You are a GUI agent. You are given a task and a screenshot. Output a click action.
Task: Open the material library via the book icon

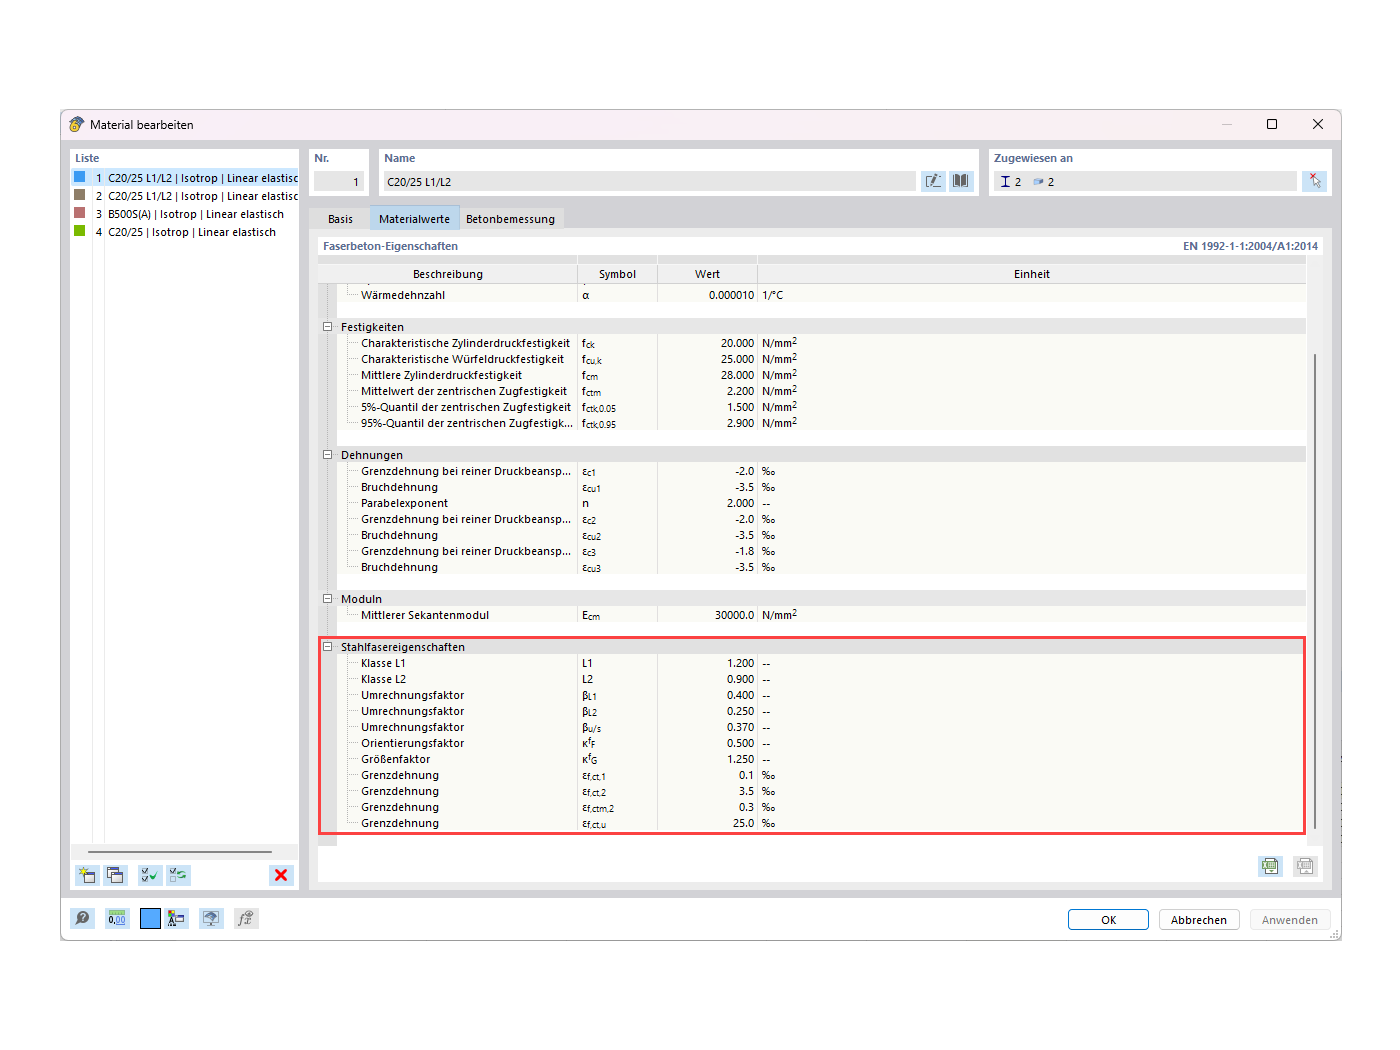tap(960, 181)
